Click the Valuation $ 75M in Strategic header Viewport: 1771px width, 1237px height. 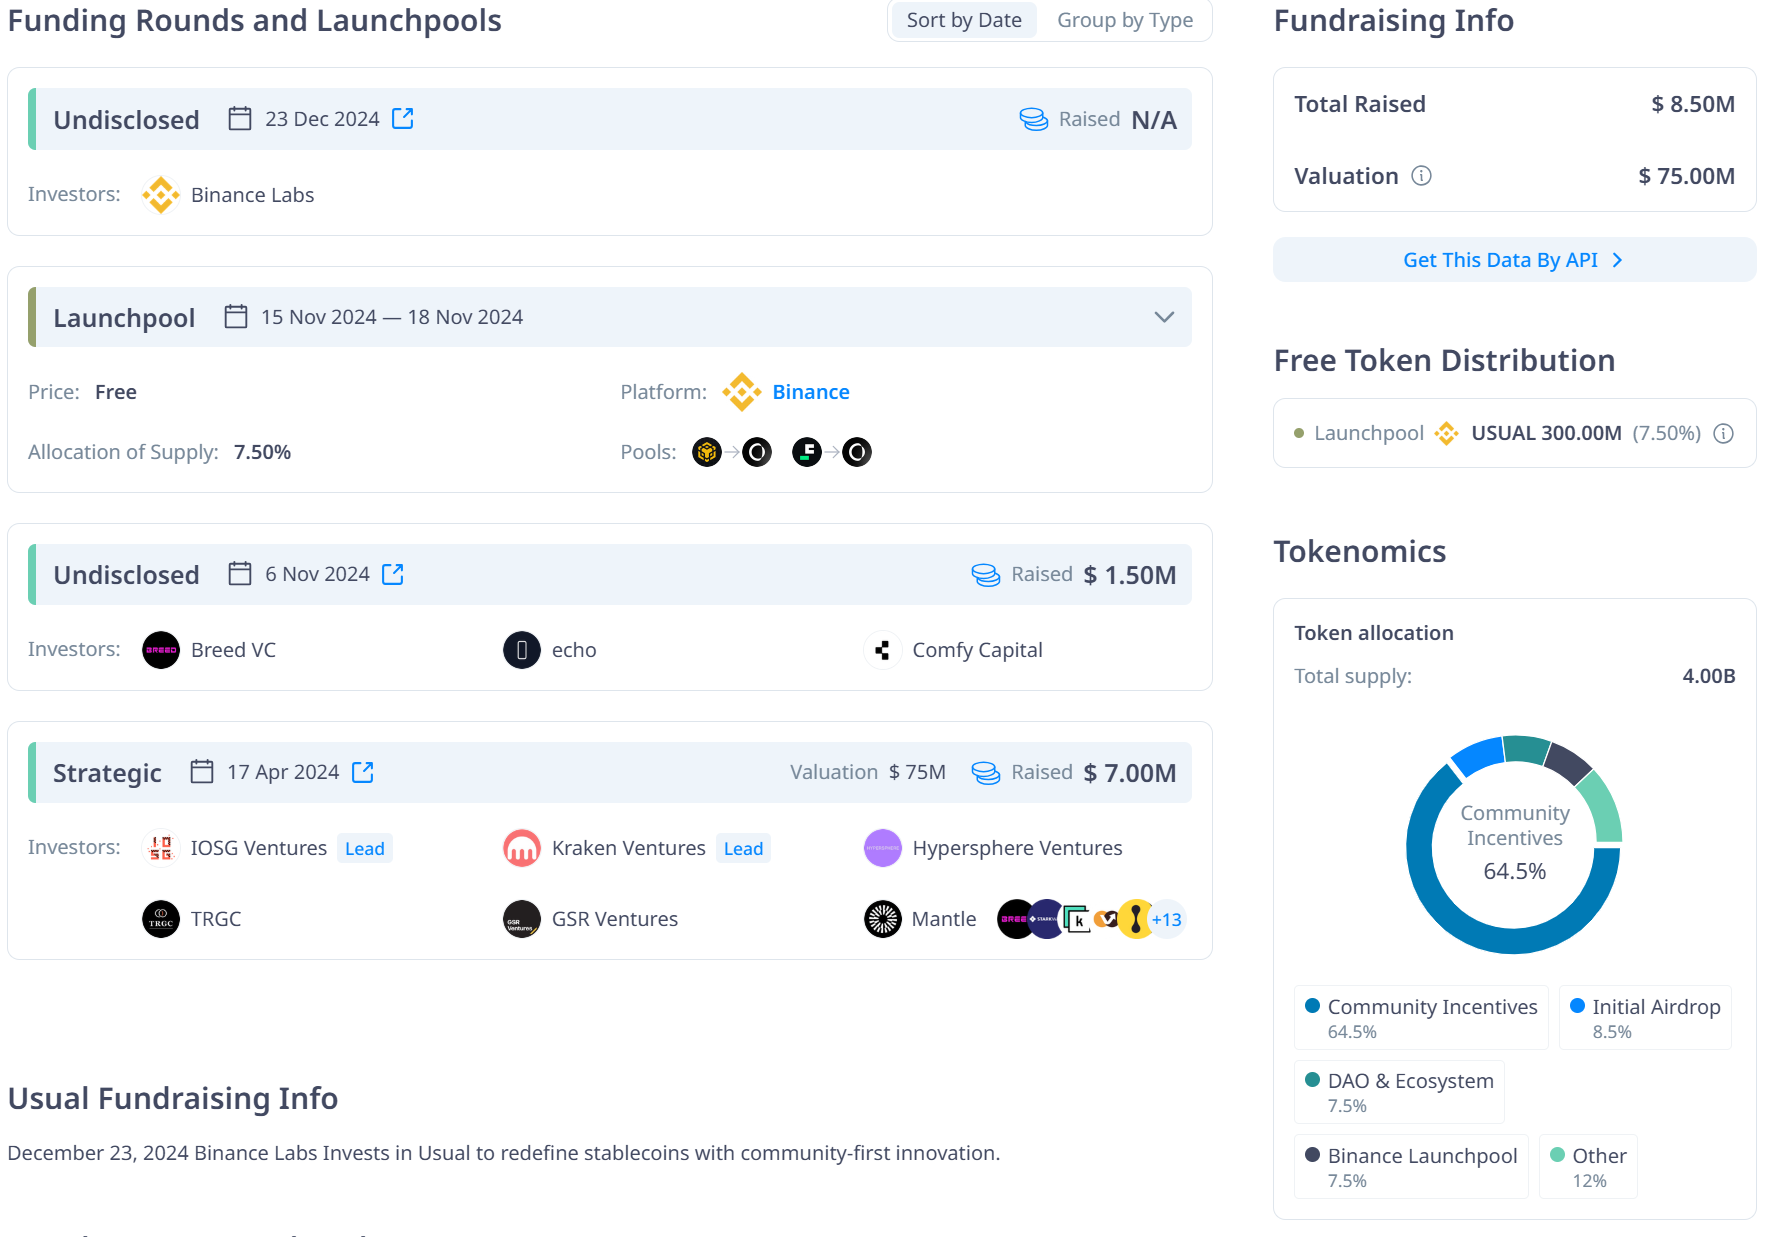868,772
